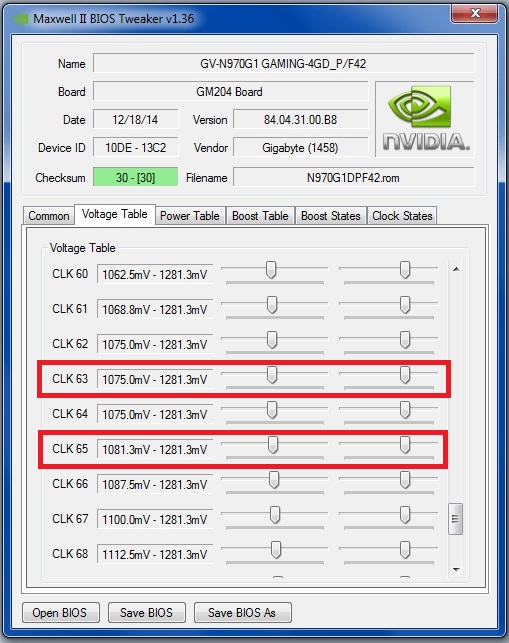
Task: Click the CLK 63 voltage value field
Action: tap(155, 379)
